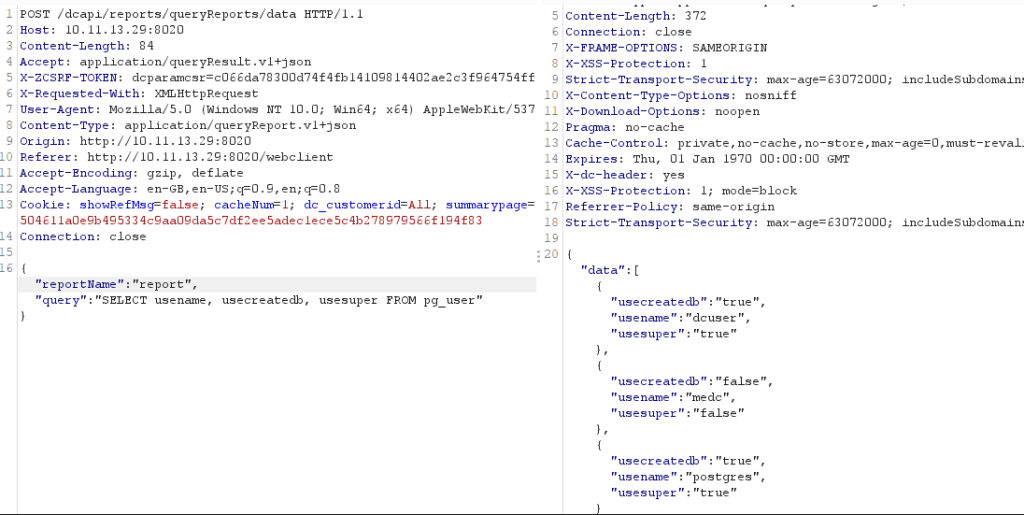This screenshot has height=515, width=1024.
Task: Click the "reportName" line in request body
Action: point(118,284)
